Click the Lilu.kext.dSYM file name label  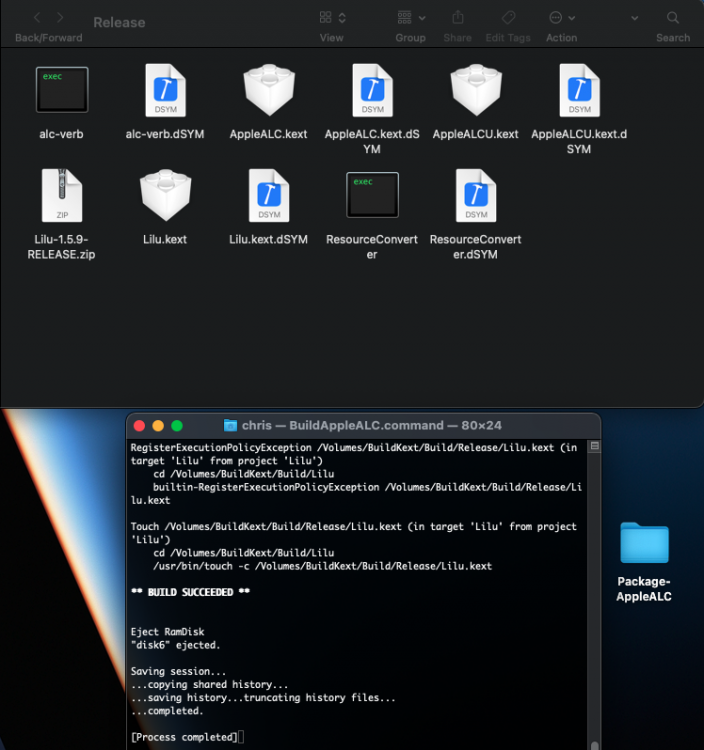click(x=269, y=239)
